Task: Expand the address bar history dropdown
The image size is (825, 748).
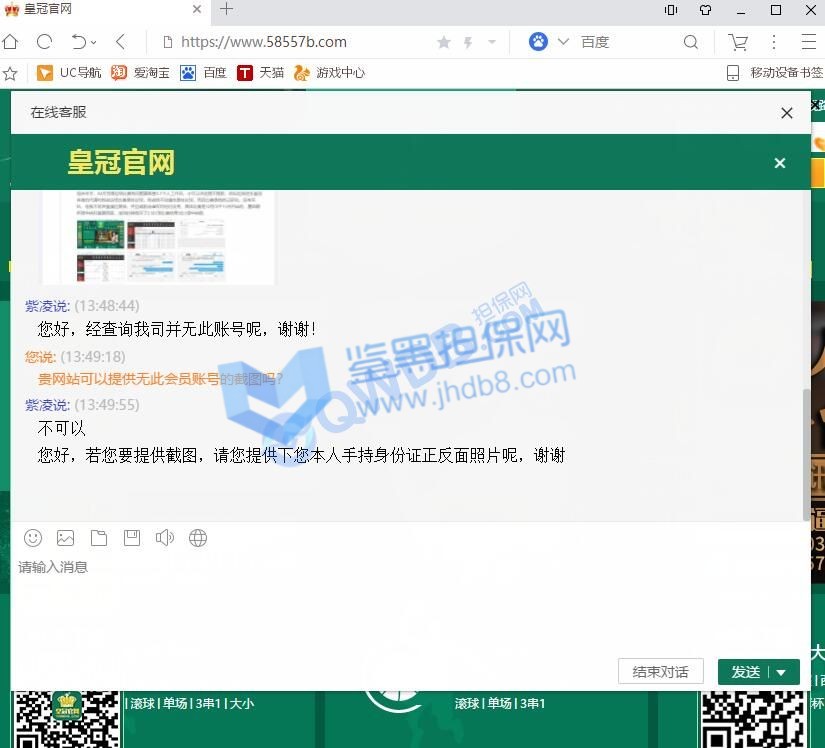Action: point(492,42)
